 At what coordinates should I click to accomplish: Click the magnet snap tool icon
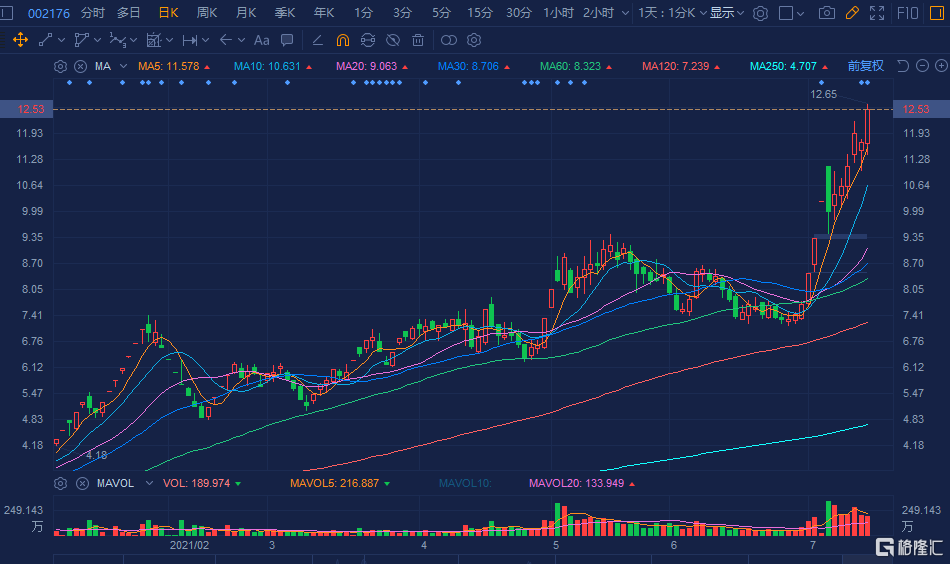(342, 40)
